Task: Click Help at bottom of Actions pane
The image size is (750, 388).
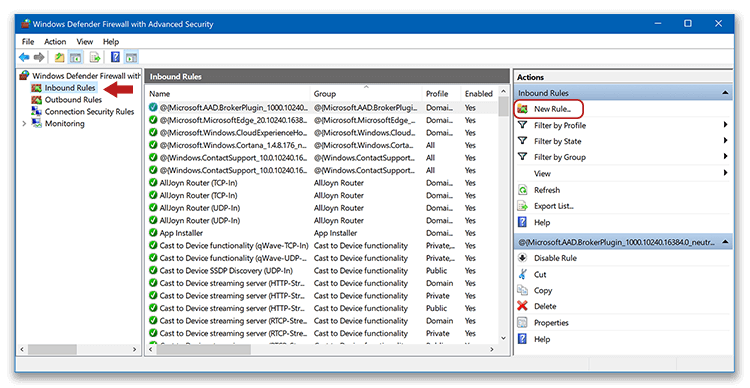Action: click(542, 339)
